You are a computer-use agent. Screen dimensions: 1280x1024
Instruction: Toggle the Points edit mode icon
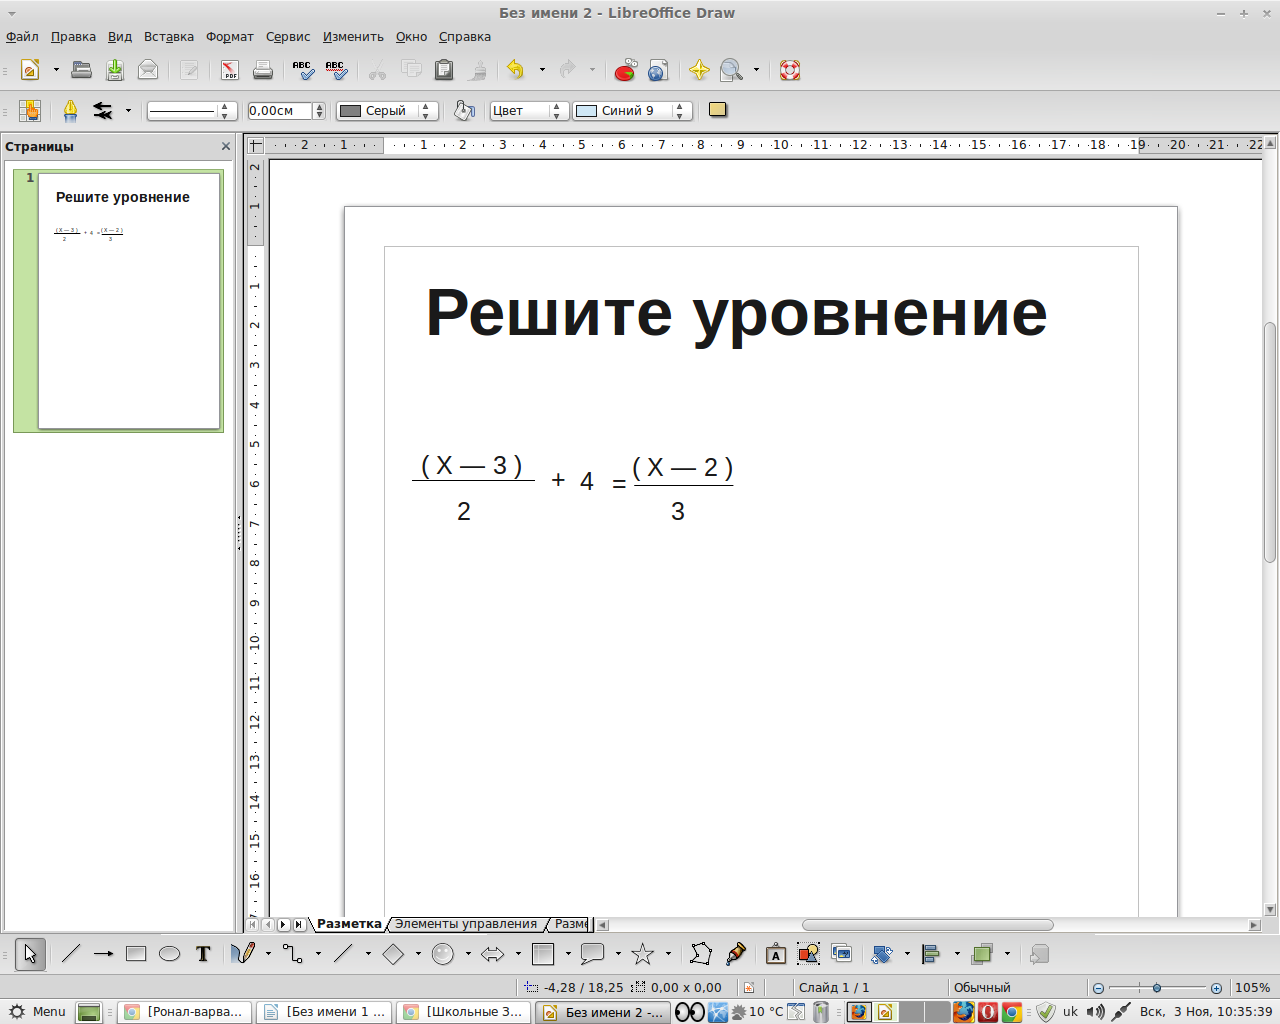coord(701,954)
